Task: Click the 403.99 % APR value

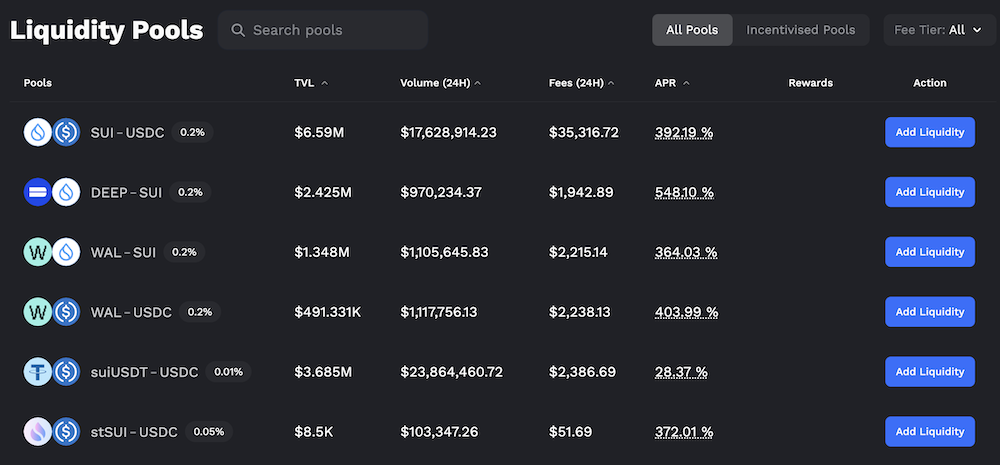Action: (x=686, y=312)
